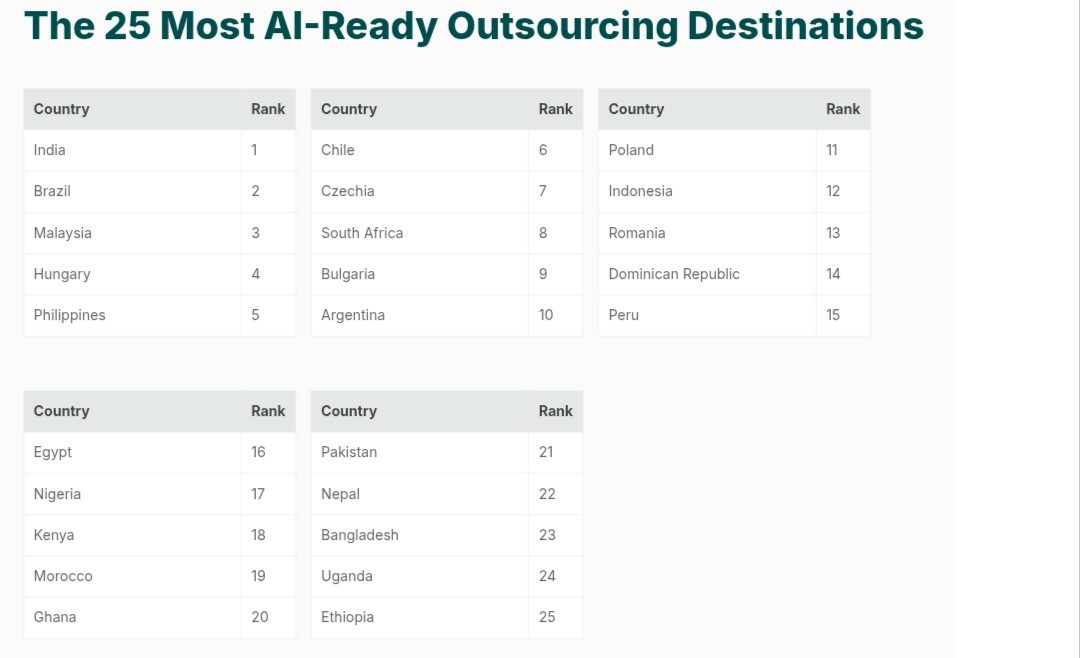
Task: Select the 'Pakistan' cell
Action: pos(419,453)
